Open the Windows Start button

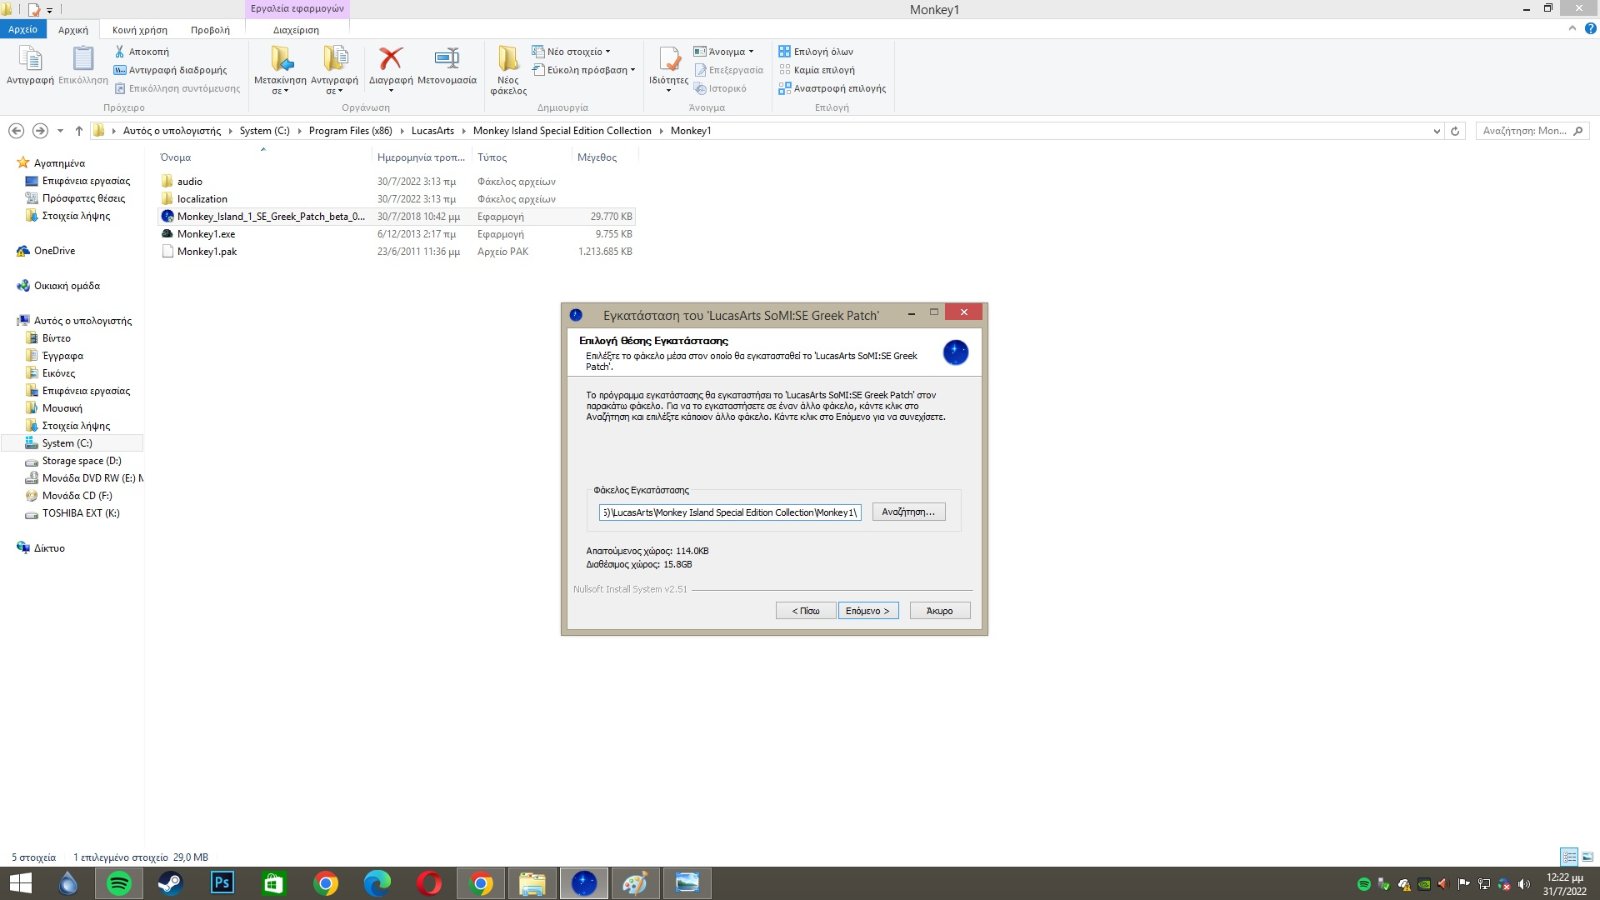click(20, 883)
